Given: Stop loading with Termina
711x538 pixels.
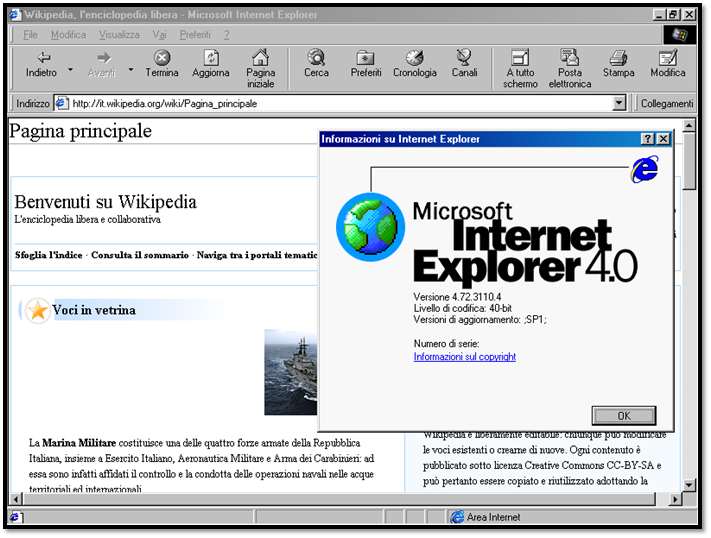Looking at the screenshot, I should tap(162, 64).
